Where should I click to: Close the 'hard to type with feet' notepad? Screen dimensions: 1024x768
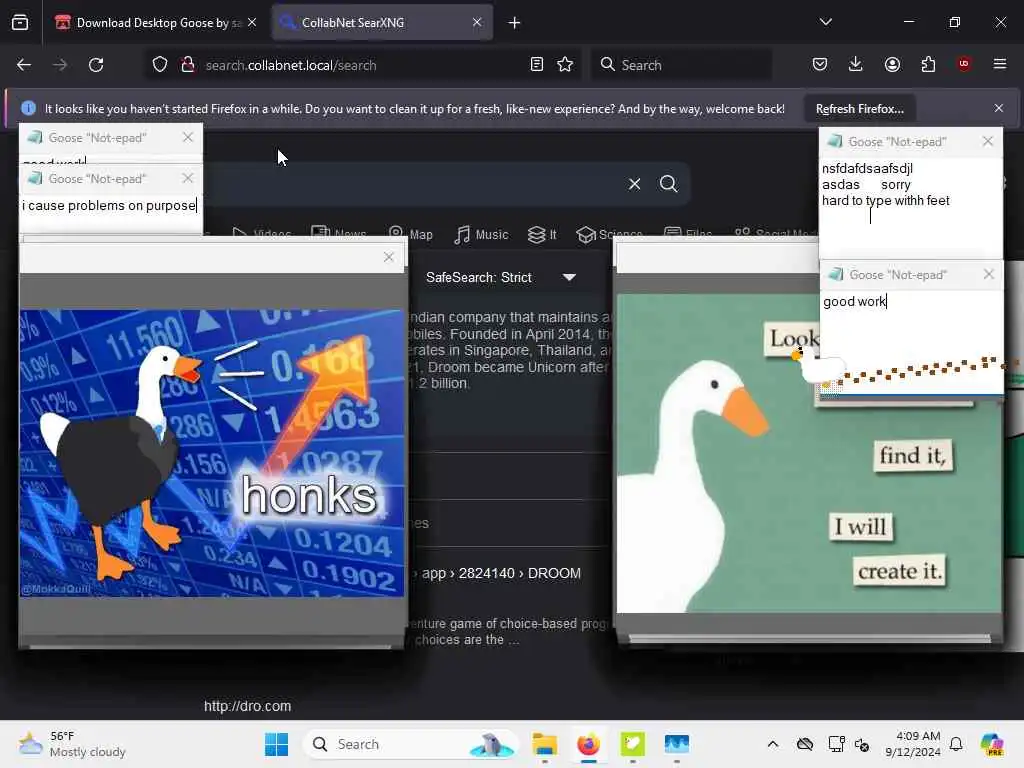987,141
